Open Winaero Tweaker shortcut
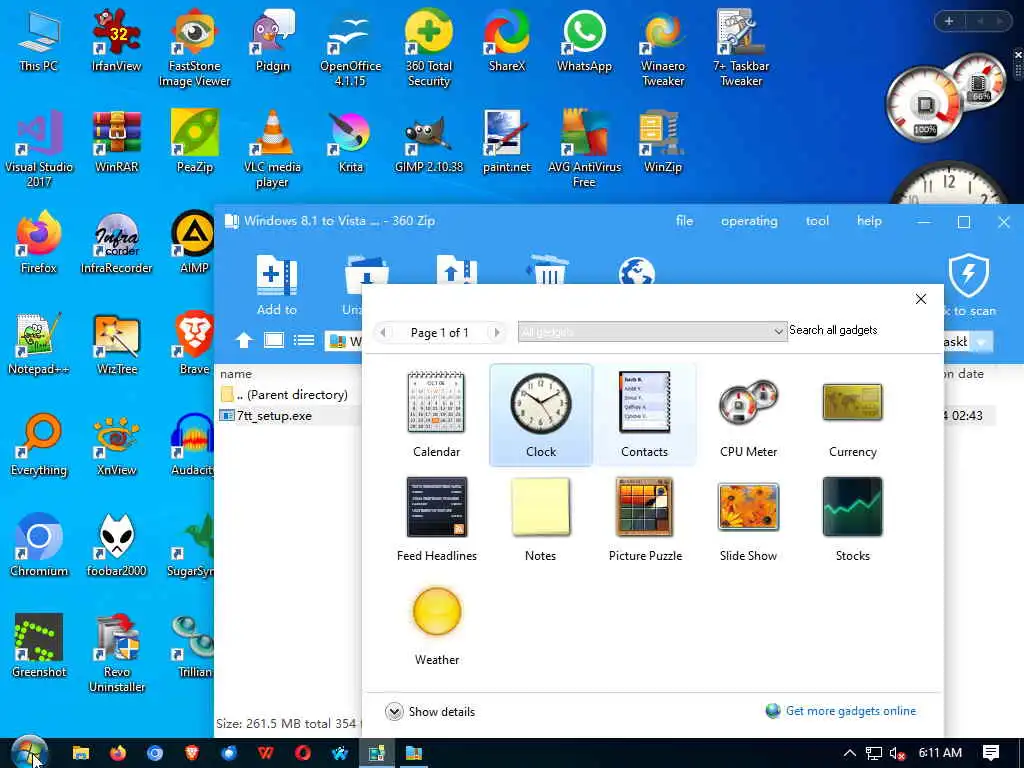The image size is (1024, 768). coord(663,48)
